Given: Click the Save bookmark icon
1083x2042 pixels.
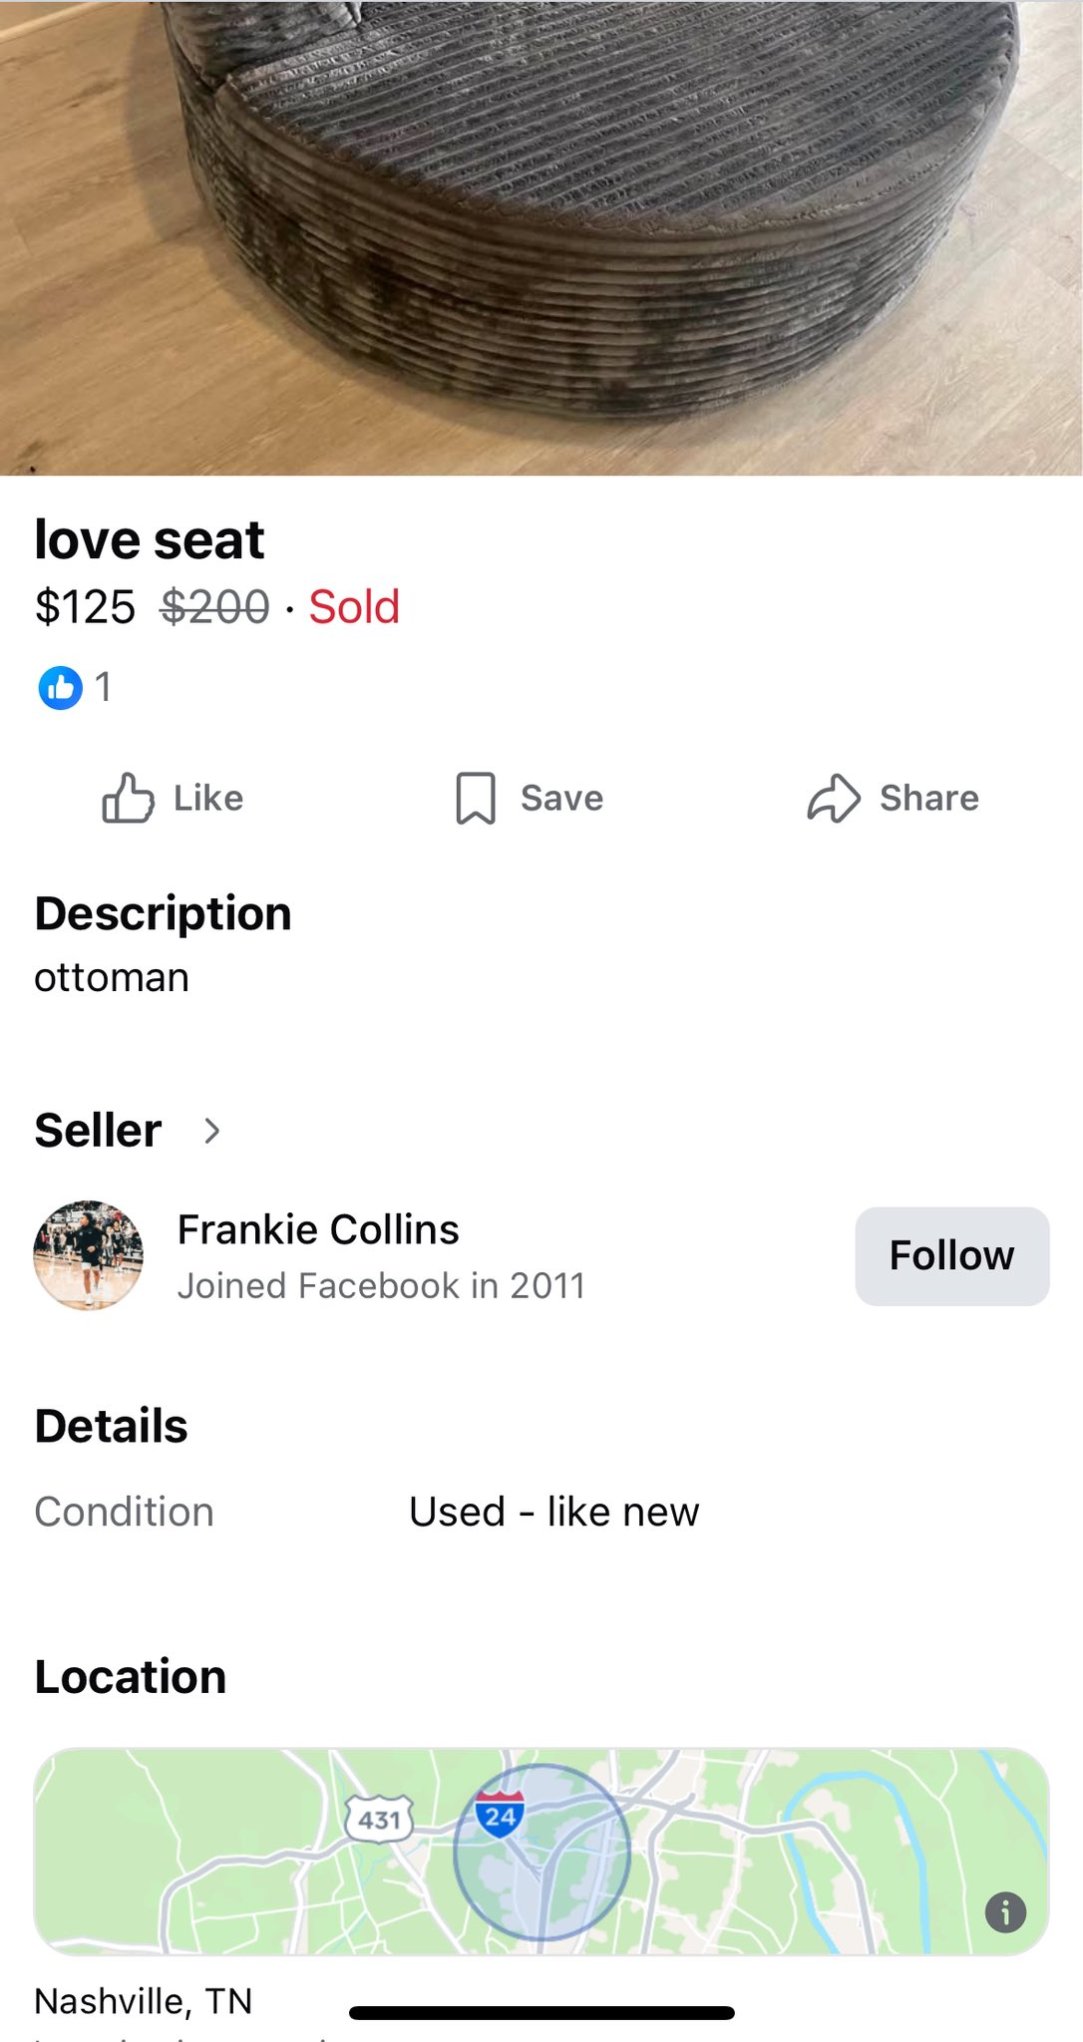Looking at the screenshot, I should tap(477, 797).
